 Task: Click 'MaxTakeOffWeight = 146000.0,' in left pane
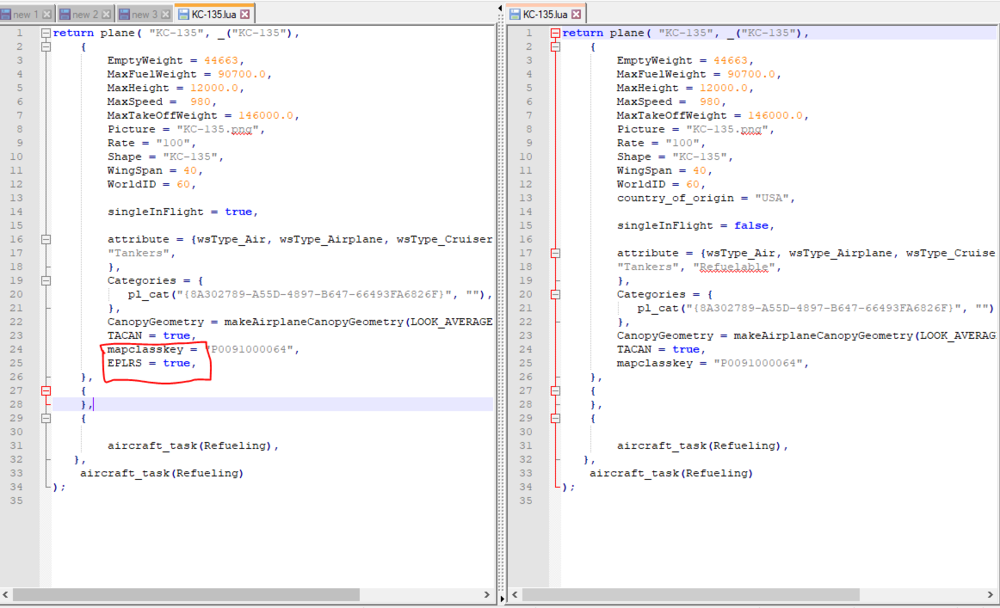coord(203,115)
